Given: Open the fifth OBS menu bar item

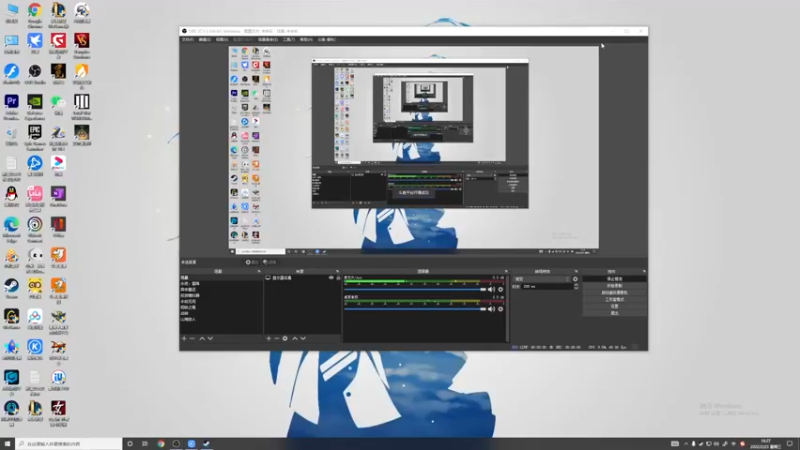Looking at the screenshot, I should [268, 39].
